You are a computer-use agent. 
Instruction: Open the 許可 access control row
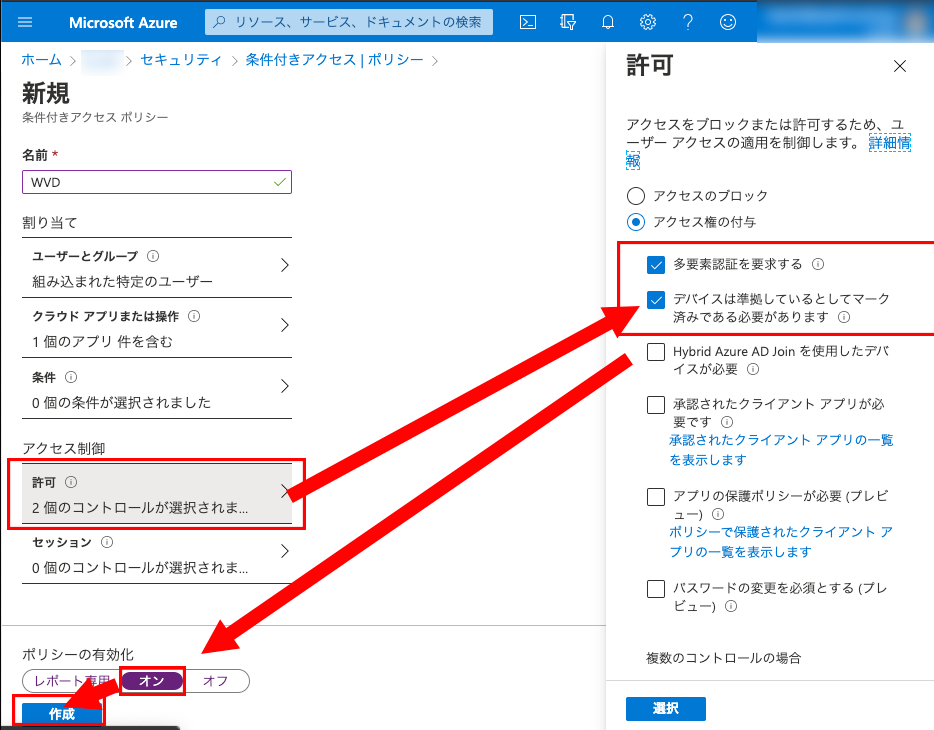(157, 494)
